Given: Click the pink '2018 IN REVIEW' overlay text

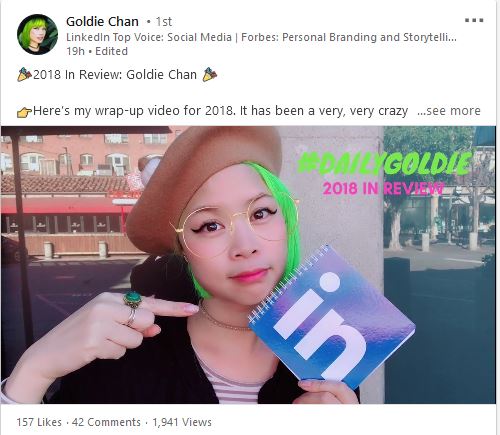Looking at the screenshot, I should coord(383,189).
